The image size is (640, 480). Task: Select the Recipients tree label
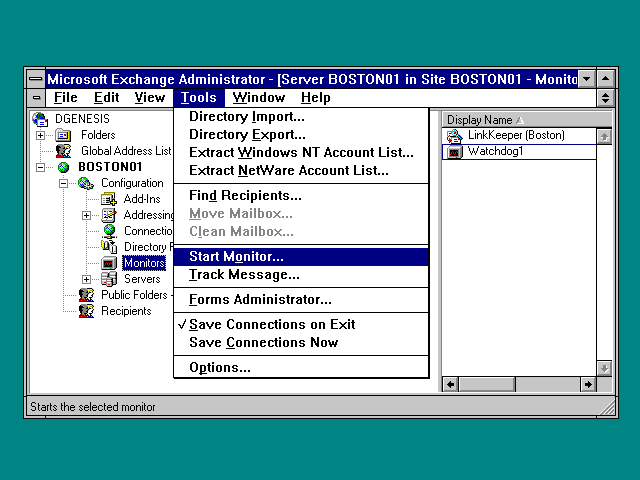click(126, 311)
